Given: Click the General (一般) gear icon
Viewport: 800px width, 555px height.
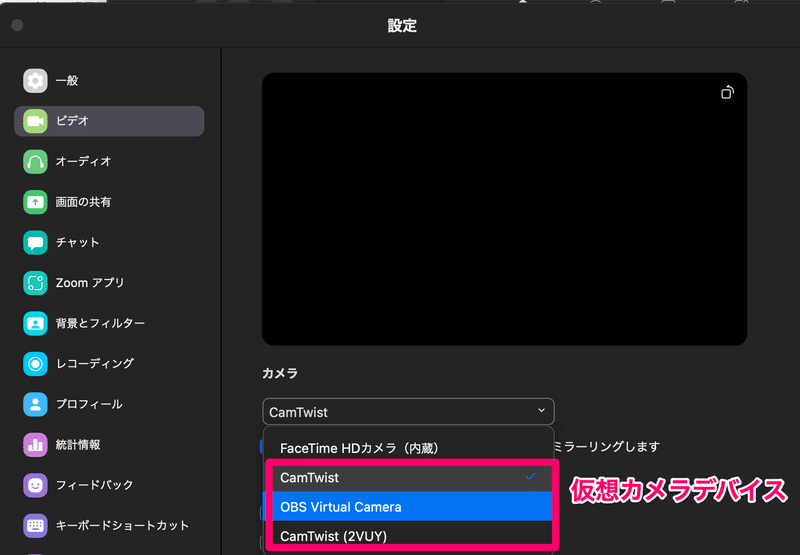Looking at the screenshot, I should point(35,81).
